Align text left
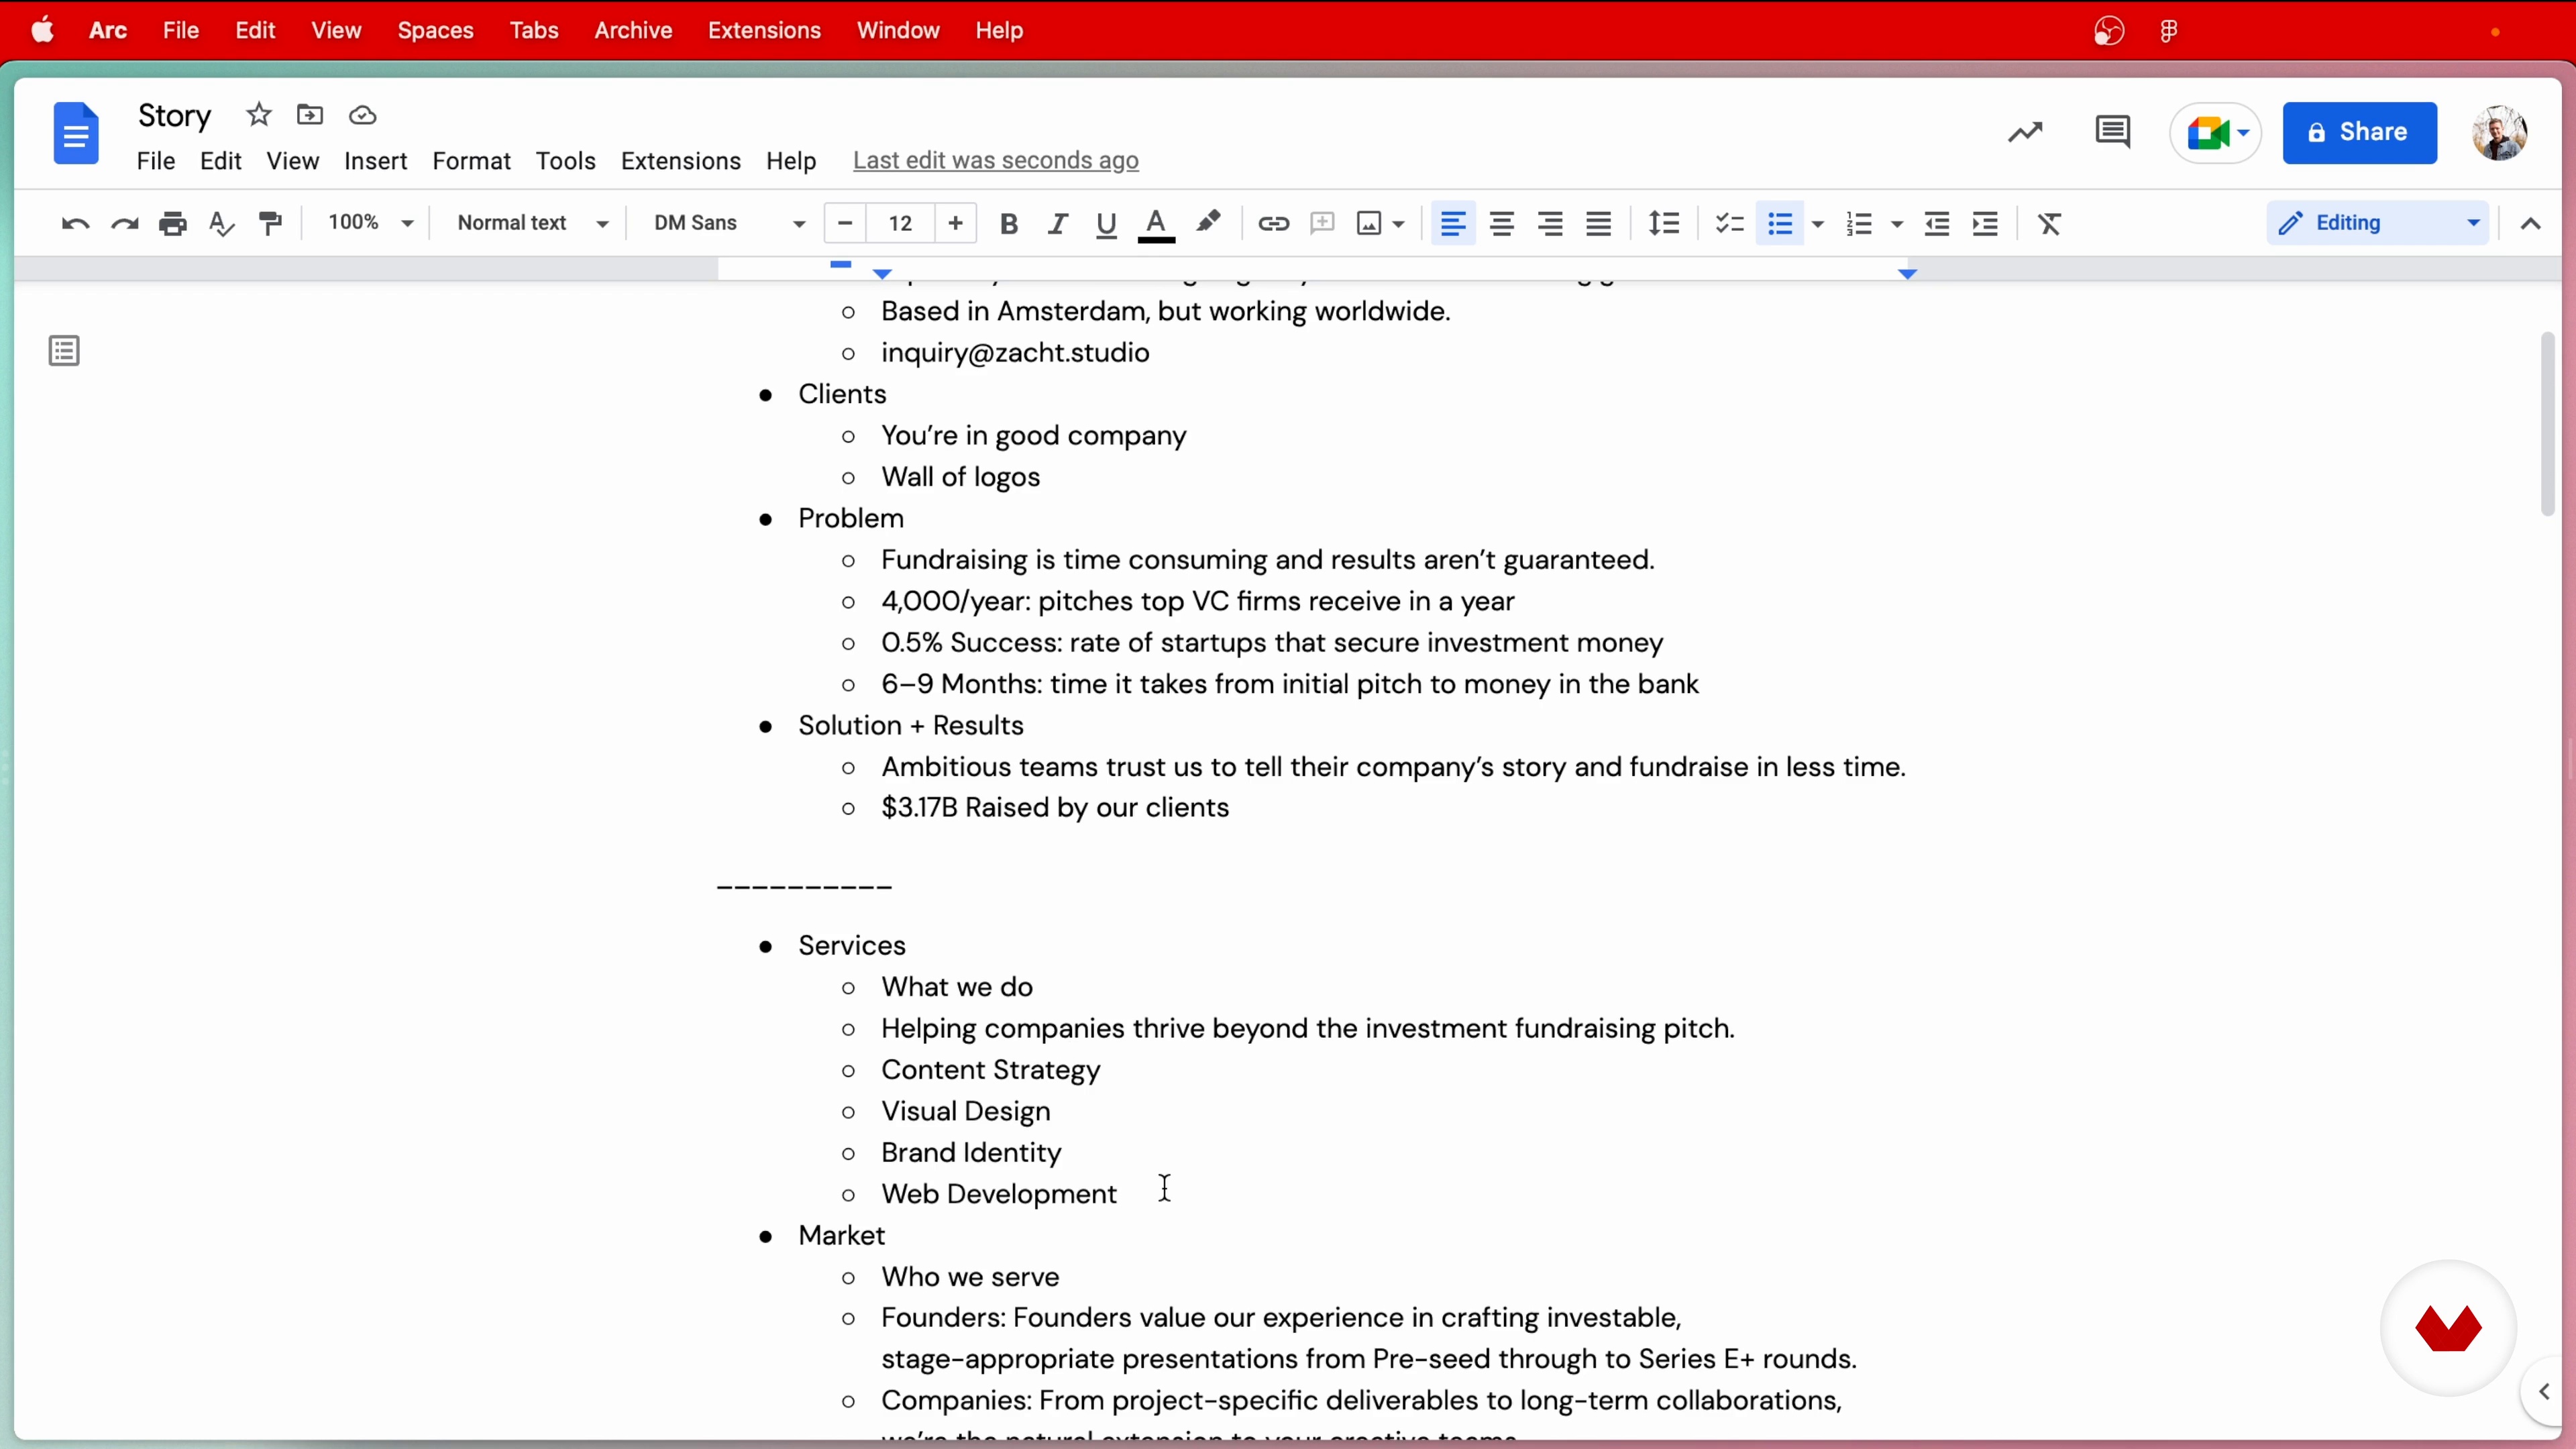The height and width of the screenshot is (1449, 2576). (x=1453, y=223)
